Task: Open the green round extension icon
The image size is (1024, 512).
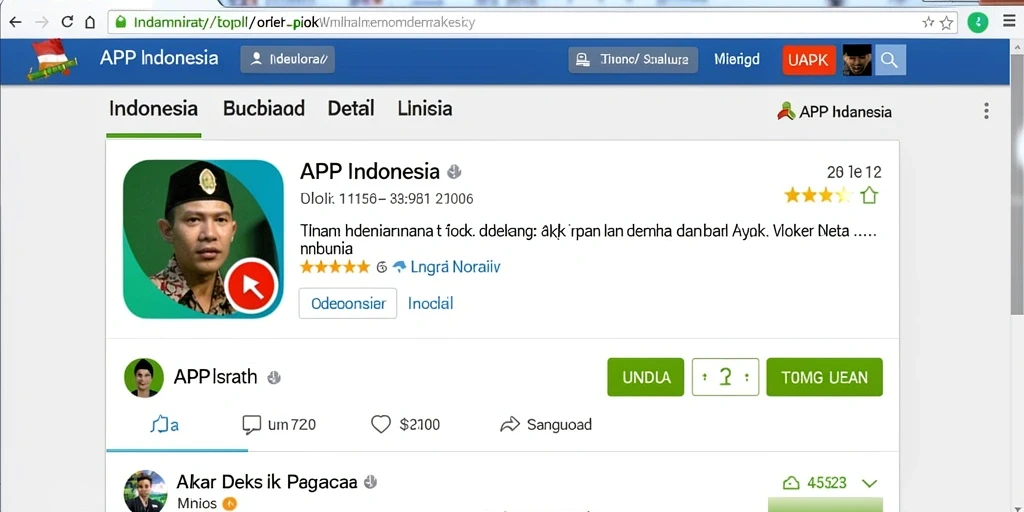Action: pyautogui.click(x=978, y=22)
